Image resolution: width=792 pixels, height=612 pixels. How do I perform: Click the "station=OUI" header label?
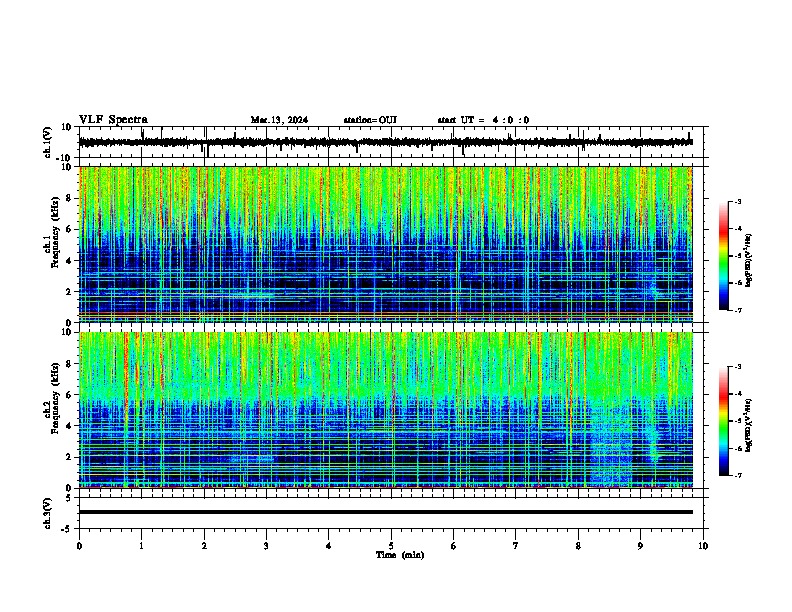tap(370, 120)
